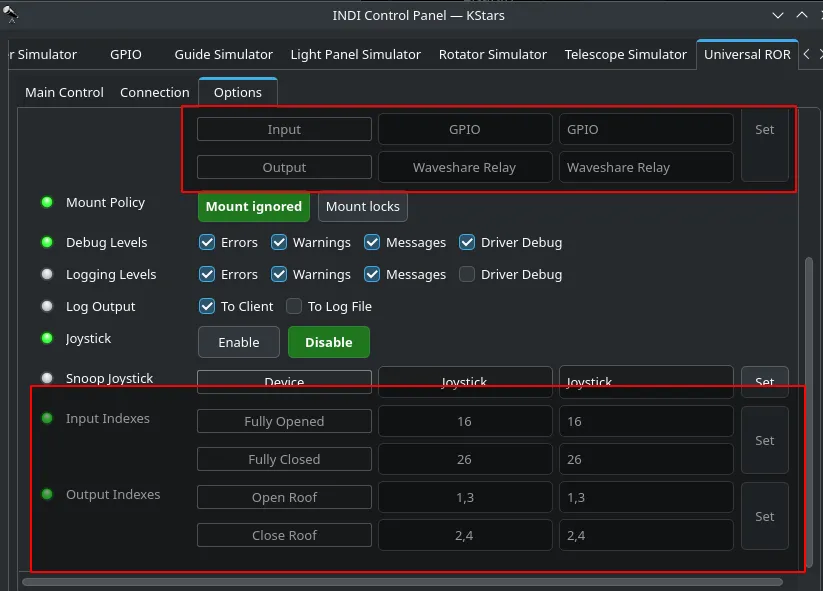
Task: Click the Minimize chevron in title bar
Action: pyautogui.click(x=778, y=15)
